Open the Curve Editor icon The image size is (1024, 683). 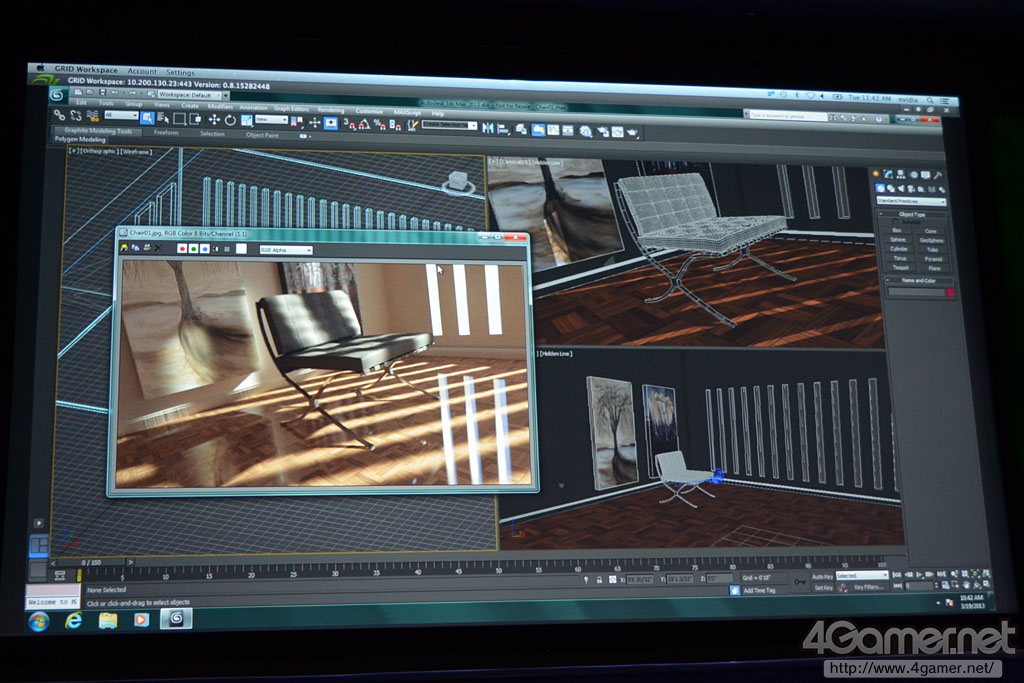pos(553,130)
